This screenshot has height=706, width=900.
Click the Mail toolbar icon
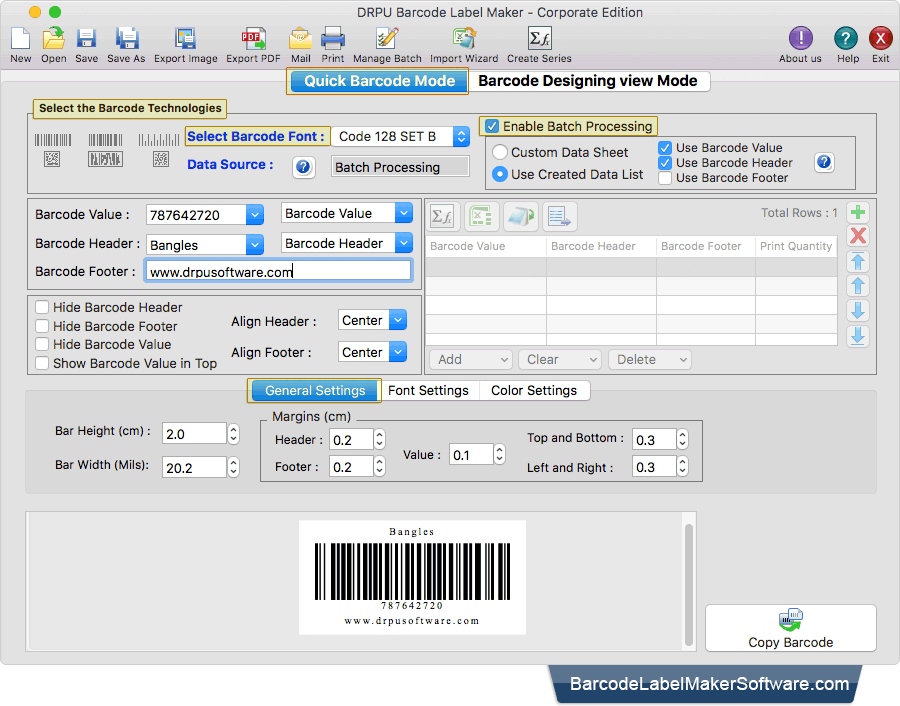[x=300, y=39]
